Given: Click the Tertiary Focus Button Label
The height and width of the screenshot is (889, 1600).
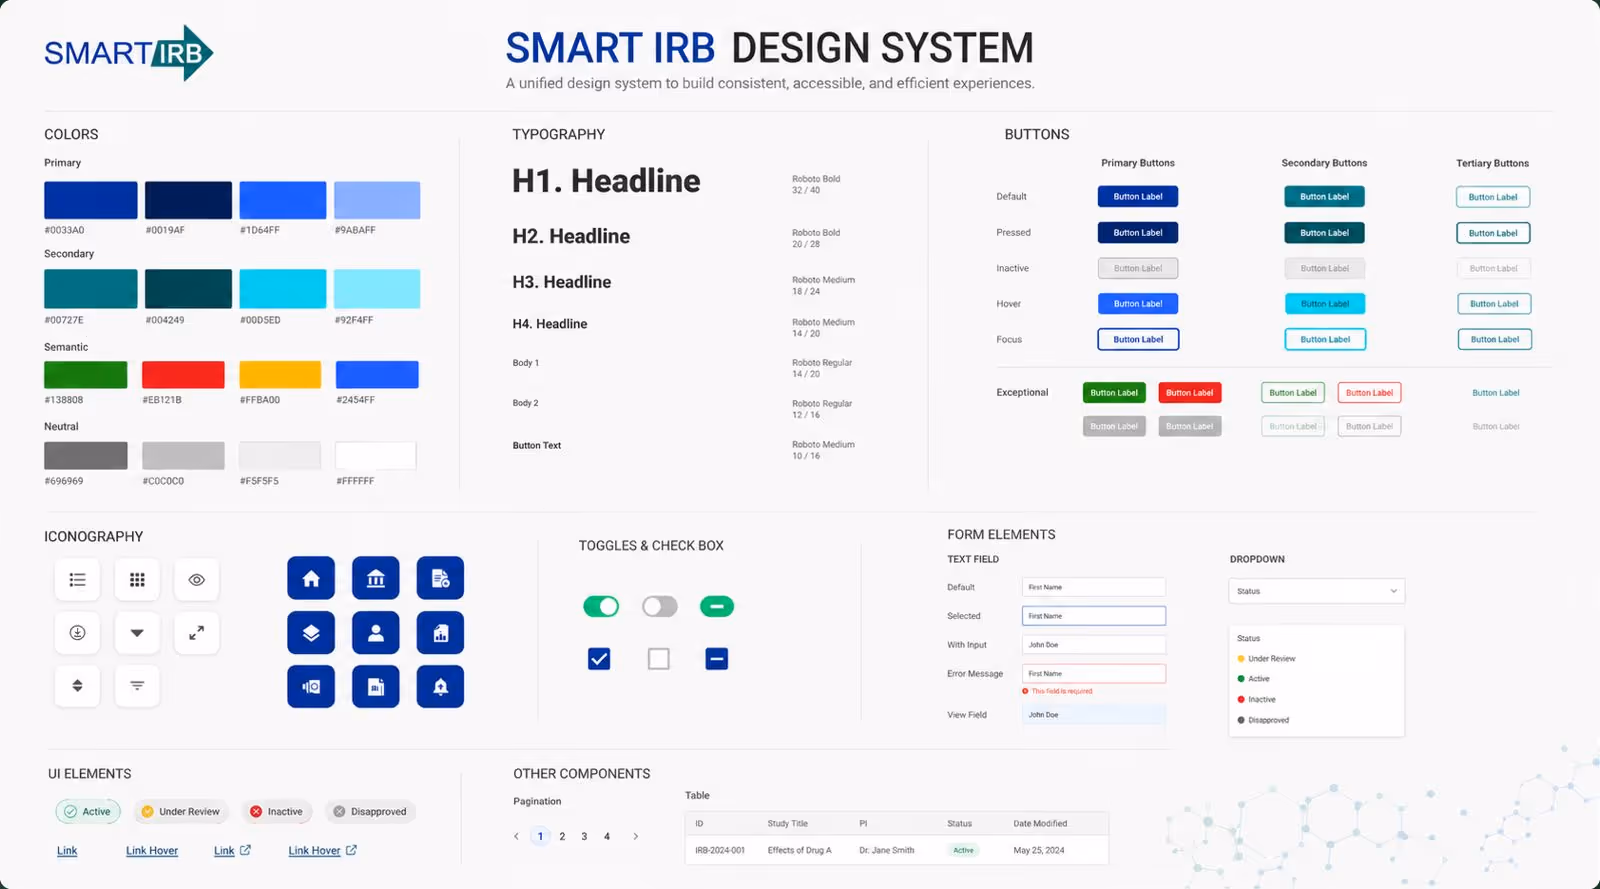Looking at the screenshot, I should (x=1495, y=340).
